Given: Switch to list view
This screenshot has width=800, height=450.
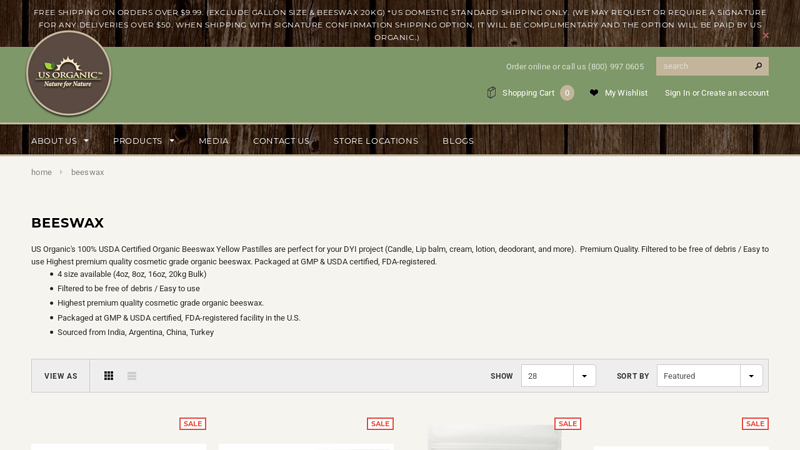Looking at the screenshot, I should (x=132, y=376).
